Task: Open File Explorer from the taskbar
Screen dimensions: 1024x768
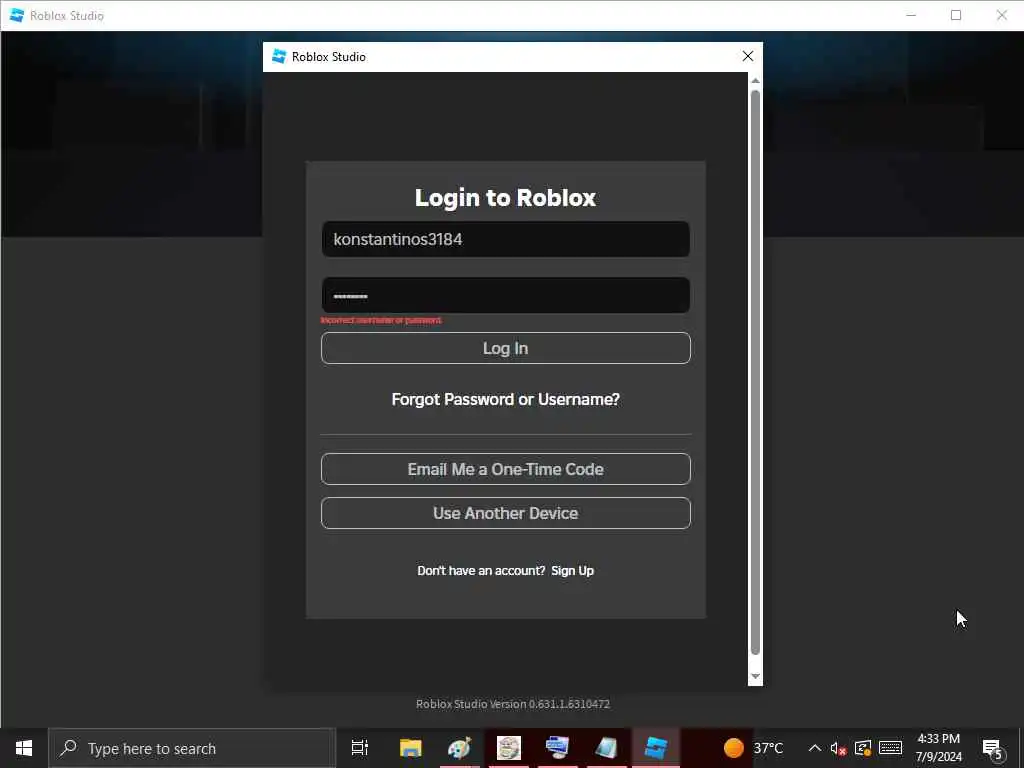Action: 410,748
